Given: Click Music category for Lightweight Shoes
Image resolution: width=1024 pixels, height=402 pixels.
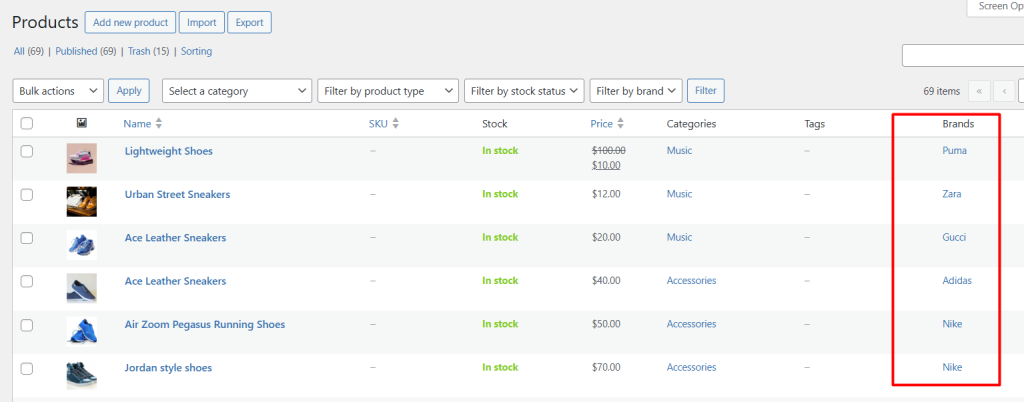Looking at the screenshot, I should 679,151.
